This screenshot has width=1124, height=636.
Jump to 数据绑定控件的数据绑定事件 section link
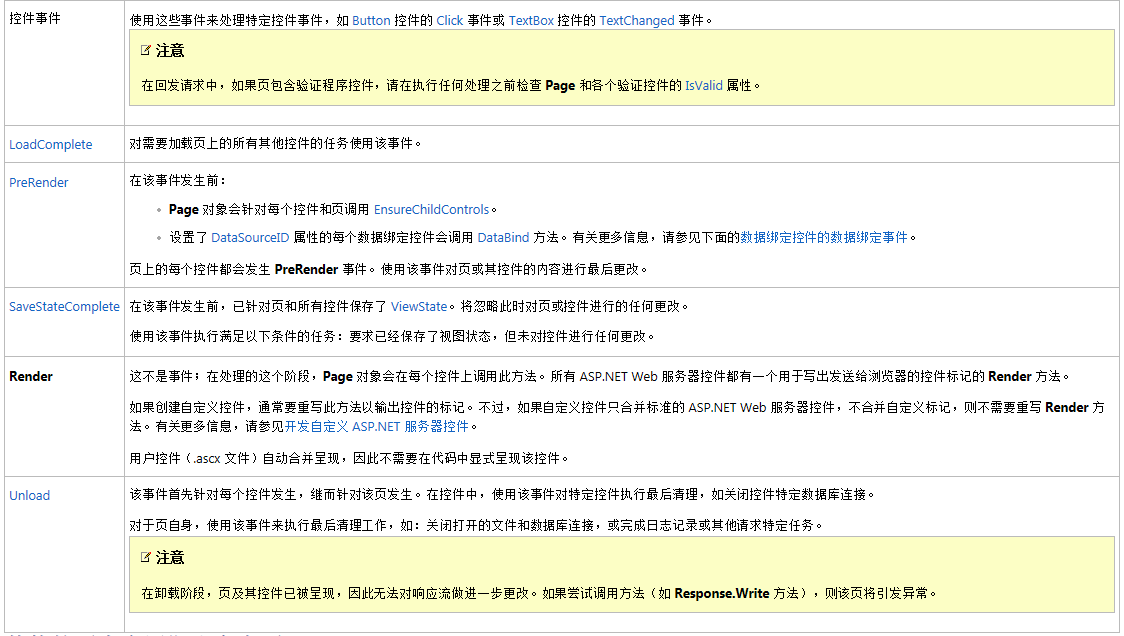(823, 238)
